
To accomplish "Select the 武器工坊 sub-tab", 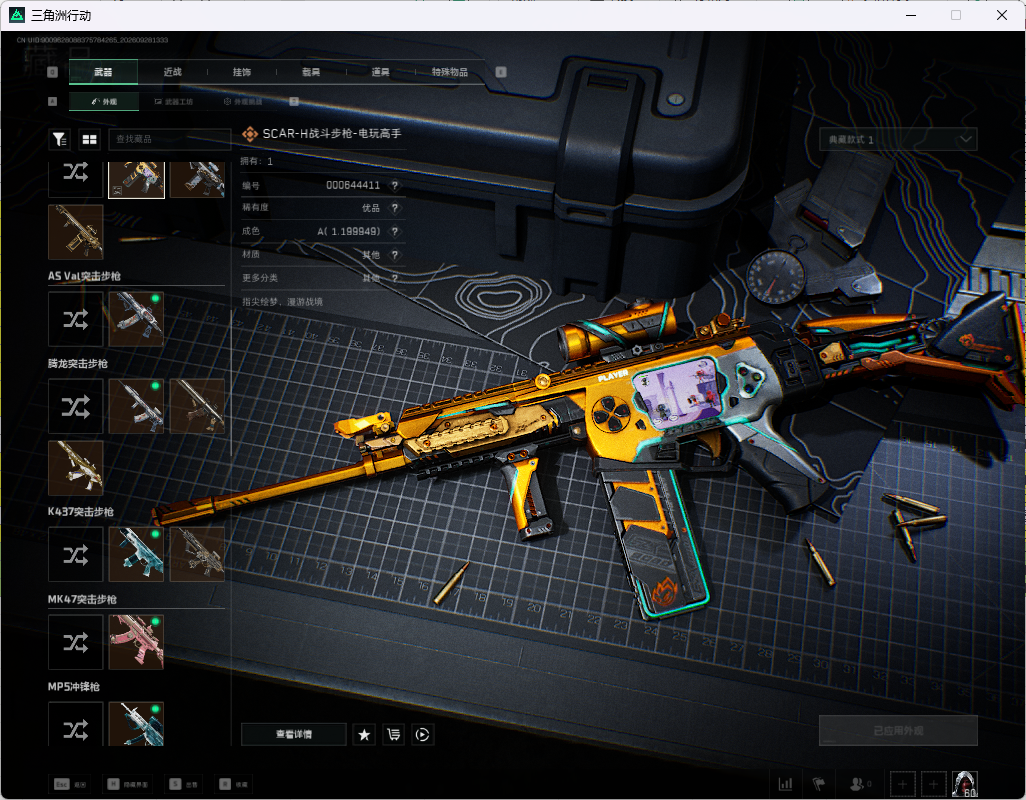I will coord(173,101).
